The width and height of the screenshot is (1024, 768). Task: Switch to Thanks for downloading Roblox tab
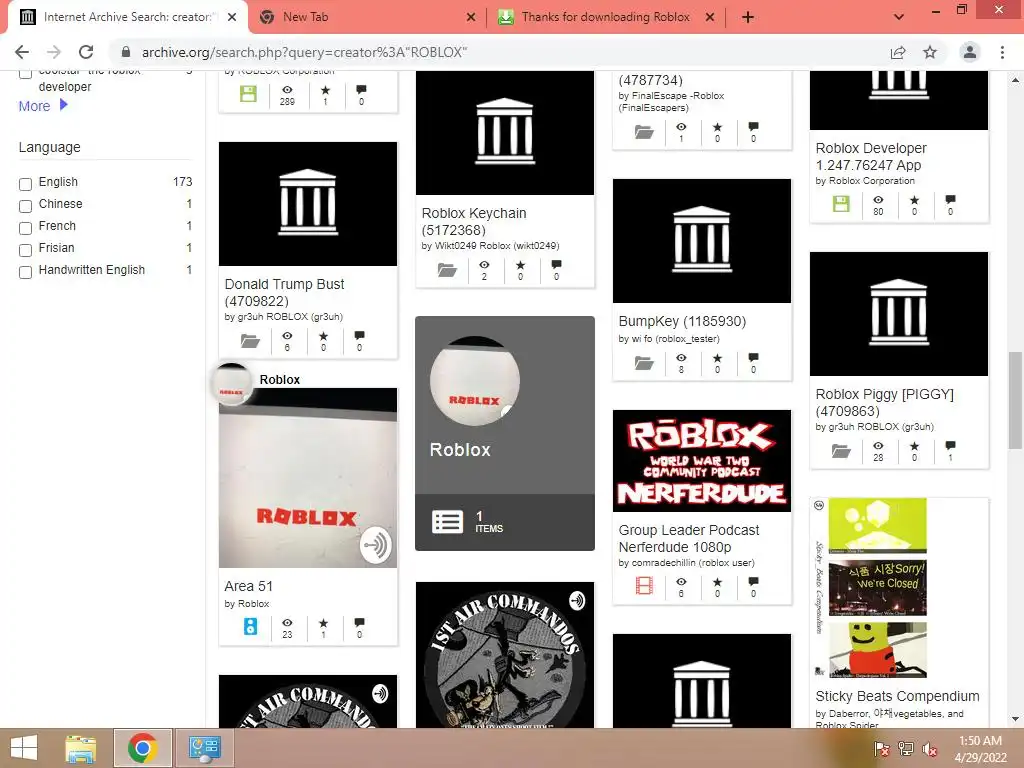(x=605, y=17)
